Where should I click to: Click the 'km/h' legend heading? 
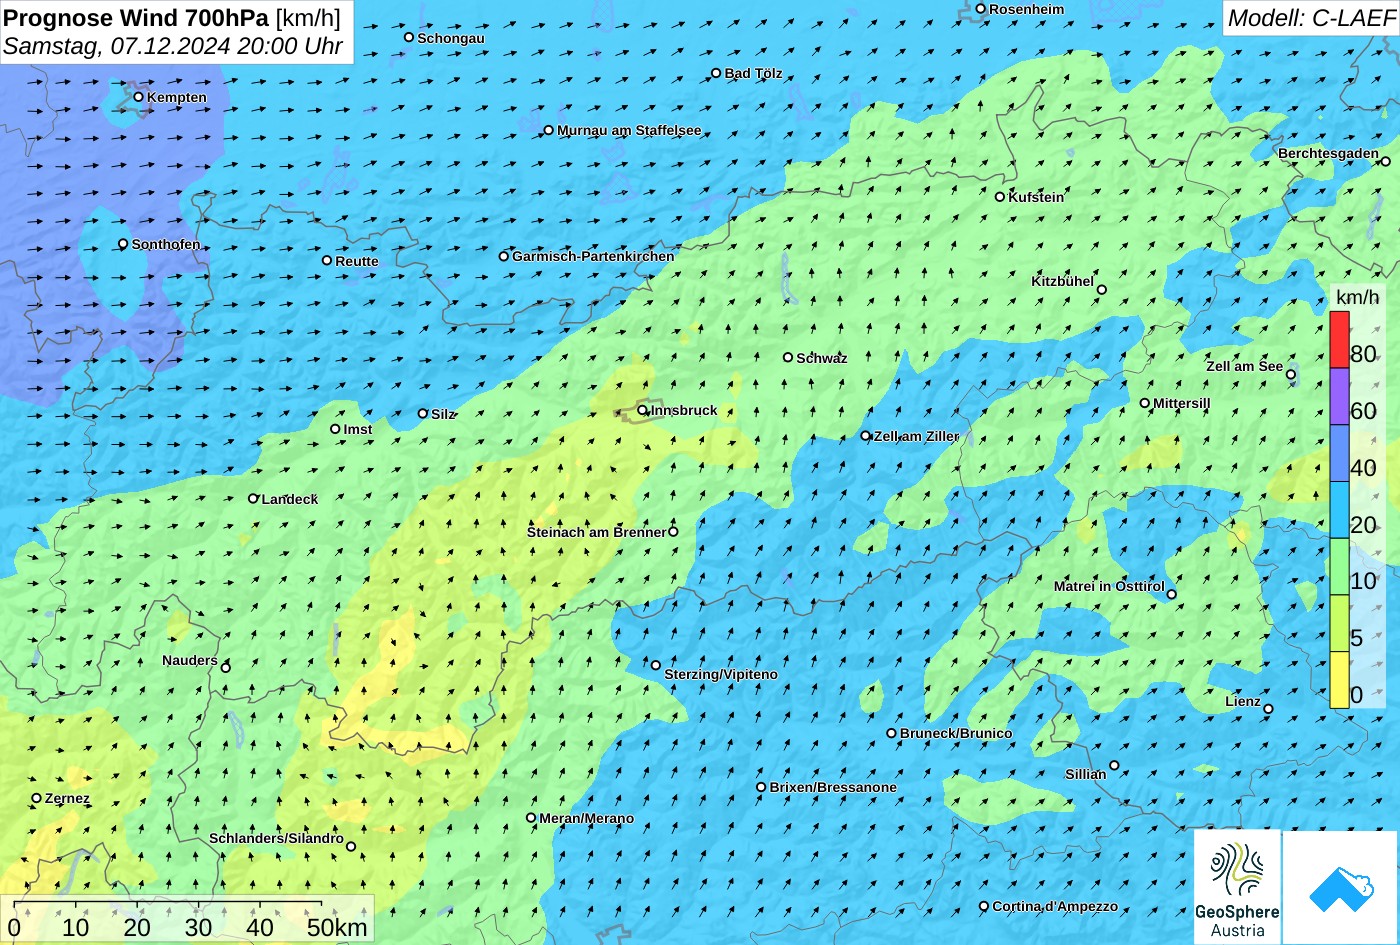point(1357,297)
